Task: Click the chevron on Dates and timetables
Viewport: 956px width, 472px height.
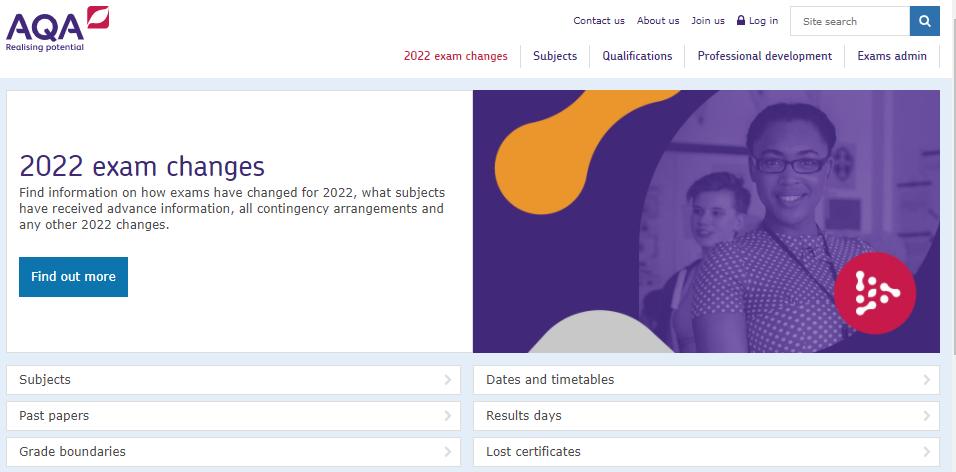Action: click(927, 380)
